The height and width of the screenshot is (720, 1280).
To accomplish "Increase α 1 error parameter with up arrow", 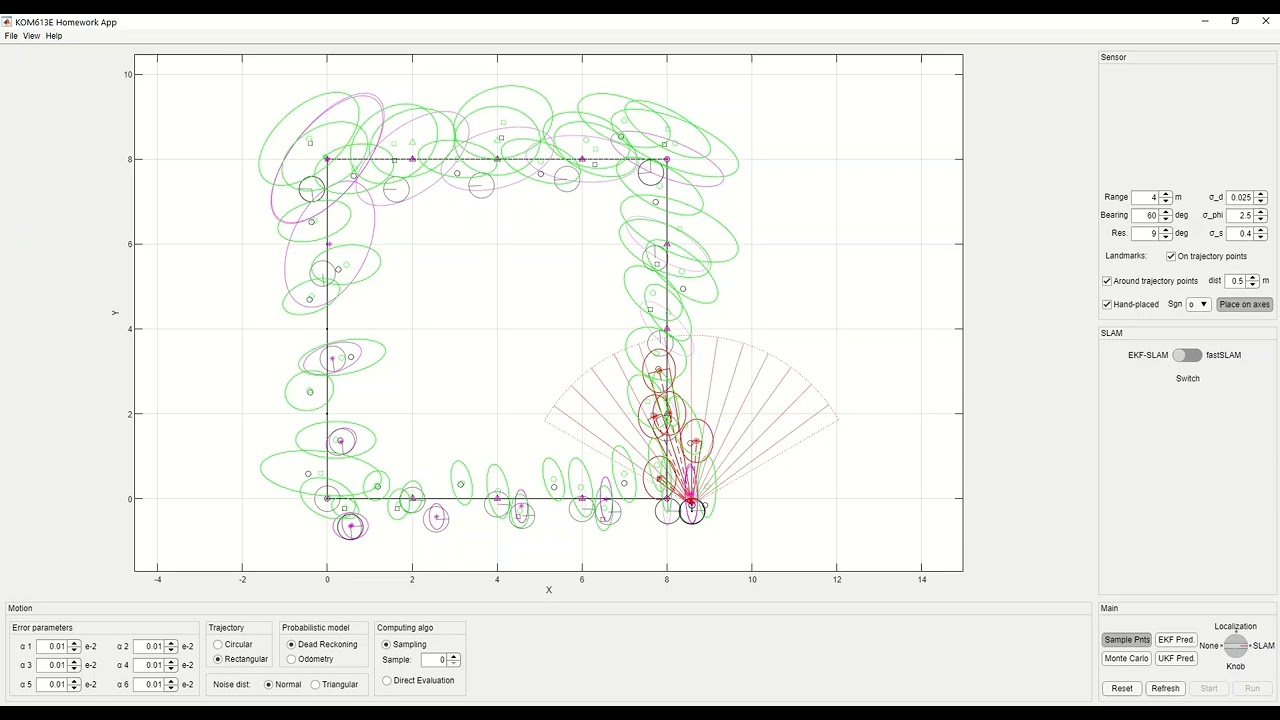I will tap(74, 643).
